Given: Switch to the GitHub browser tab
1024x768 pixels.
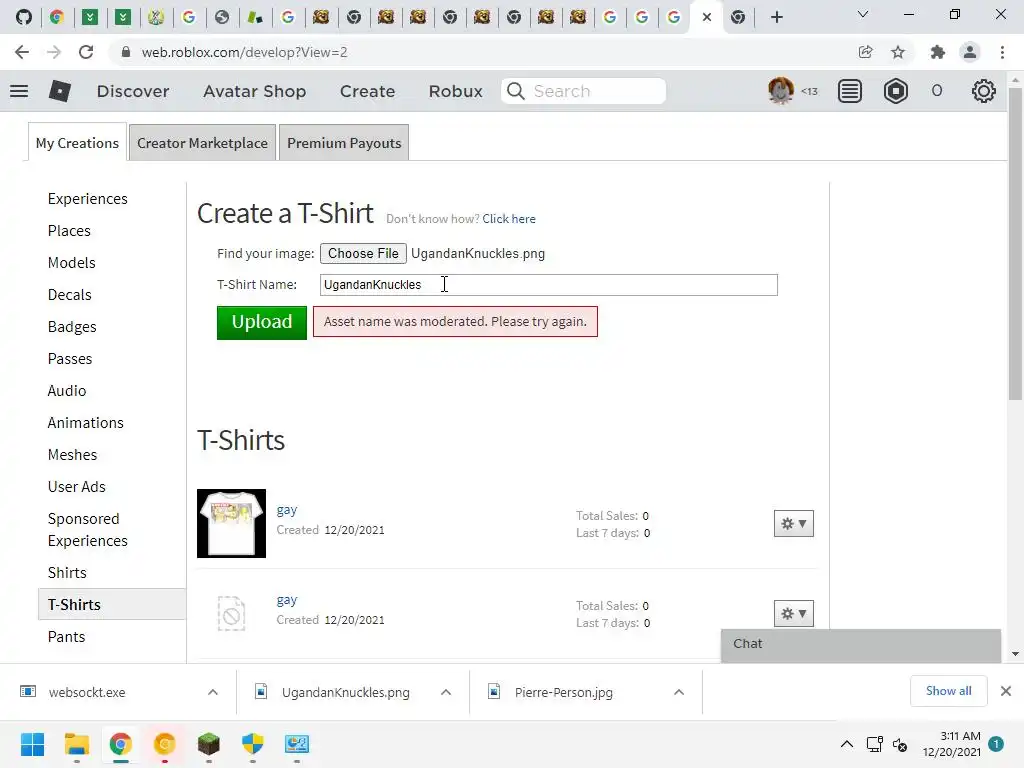Looking at the screenshot, I should 24,17.
